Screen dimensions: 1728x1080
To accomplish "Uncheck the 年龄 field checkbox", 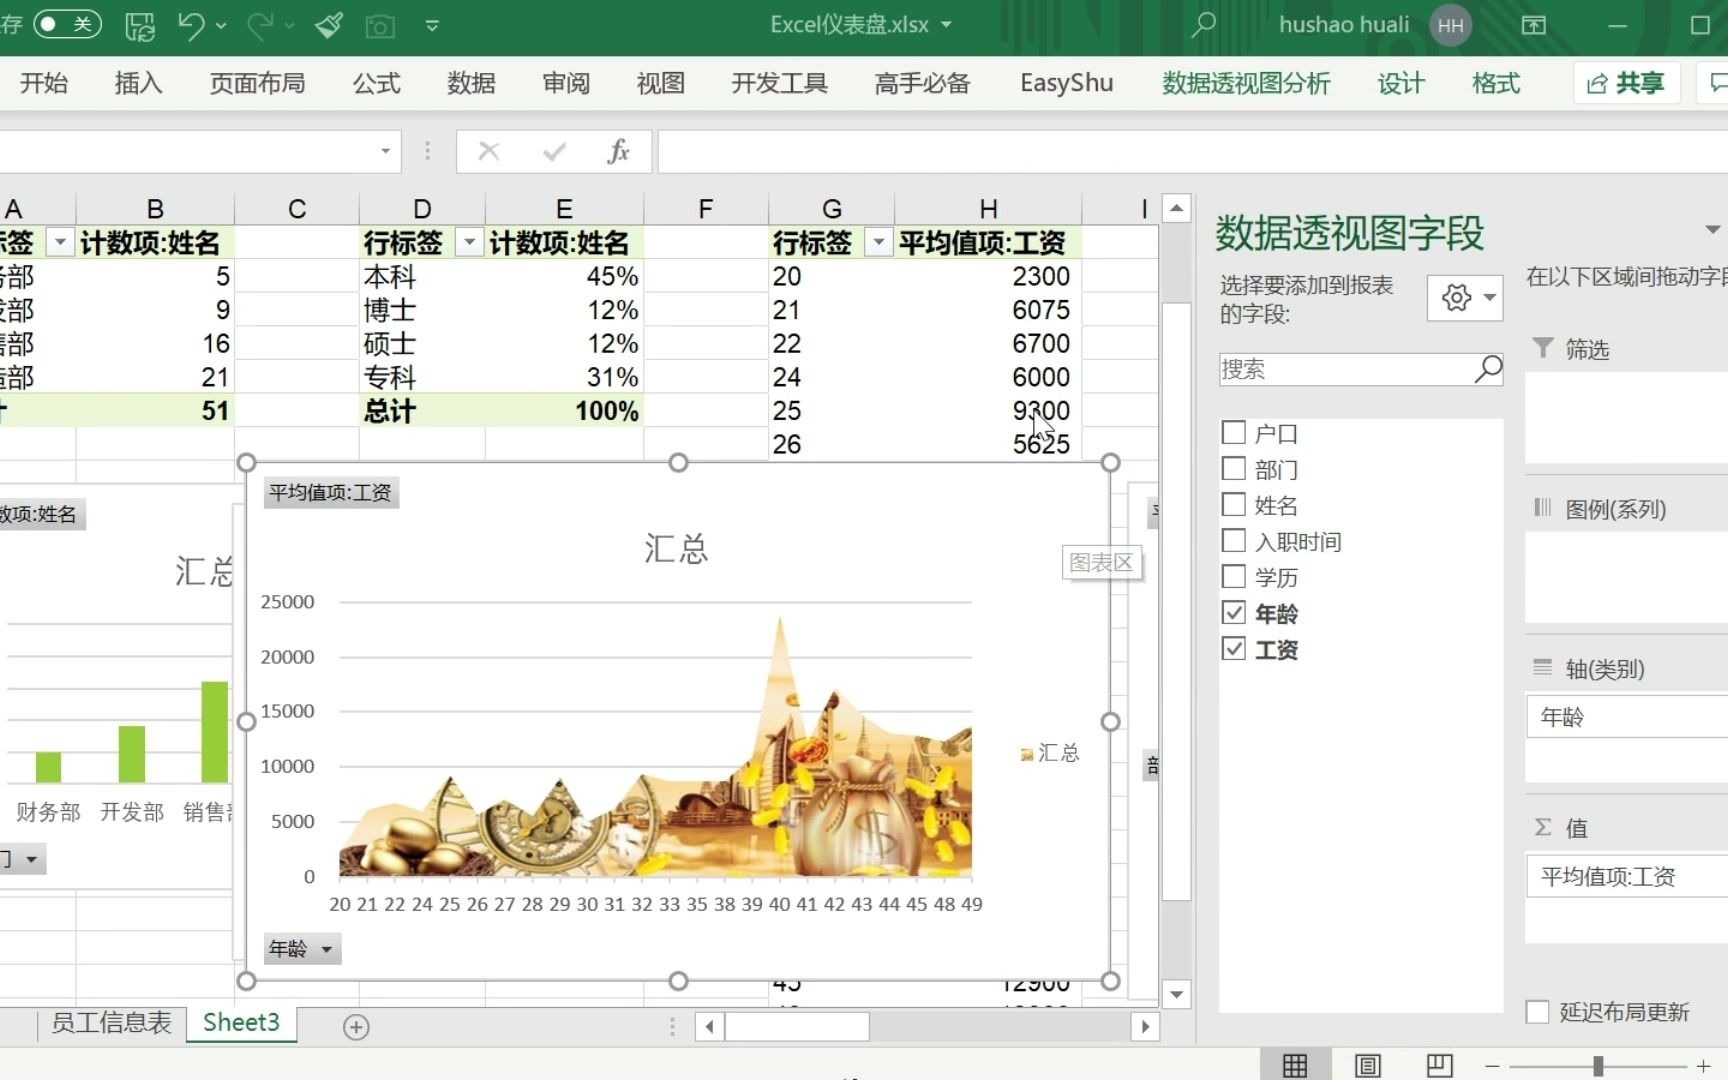I will (x=1233, y=613).
